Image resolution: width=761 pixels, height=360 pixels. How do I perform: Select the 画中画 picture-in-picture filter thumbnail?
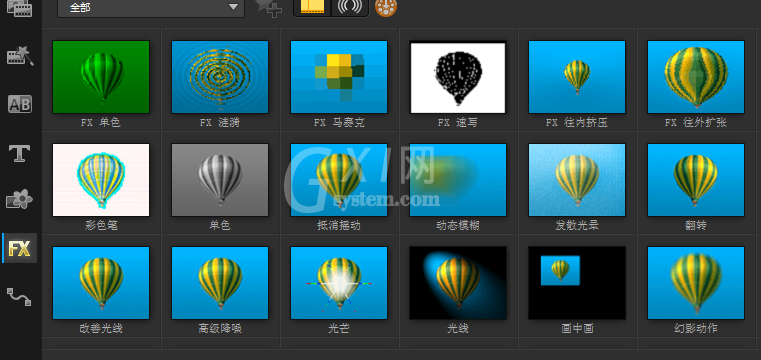pyautogui.click(x=577, y=283)
